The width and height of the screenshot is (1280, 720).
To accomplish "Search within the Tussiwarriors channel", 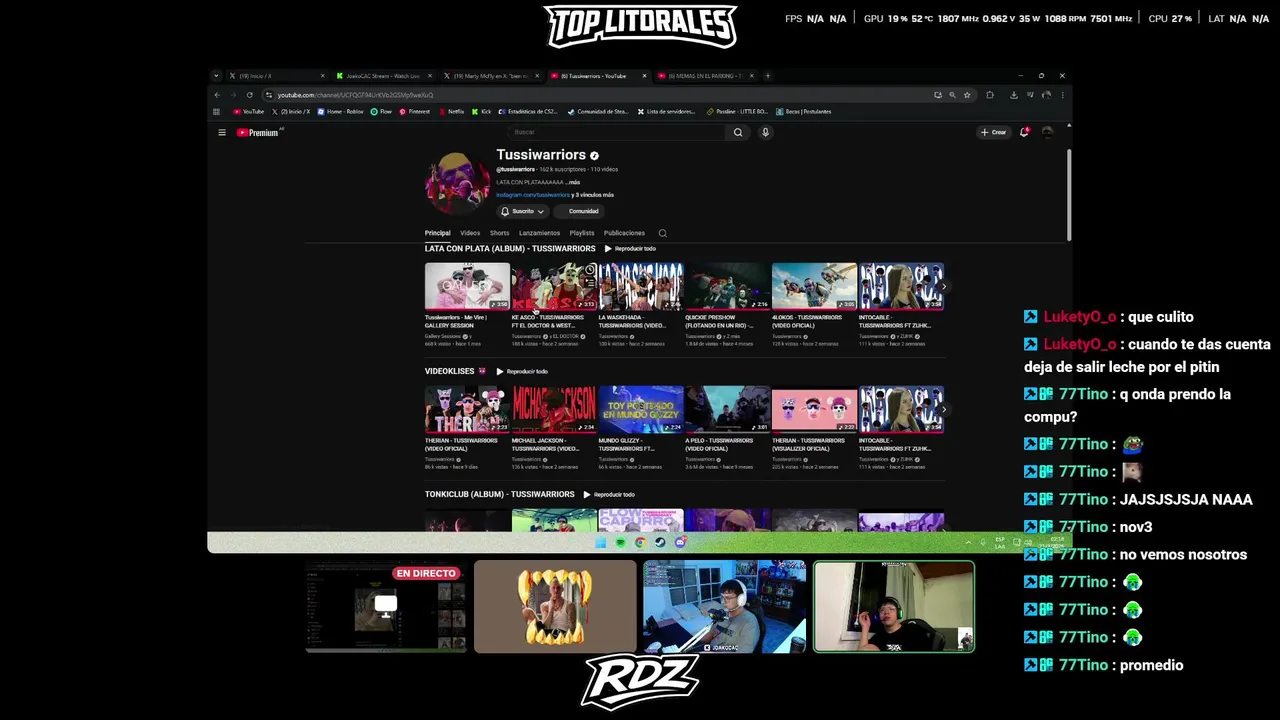I will [662, 233].
